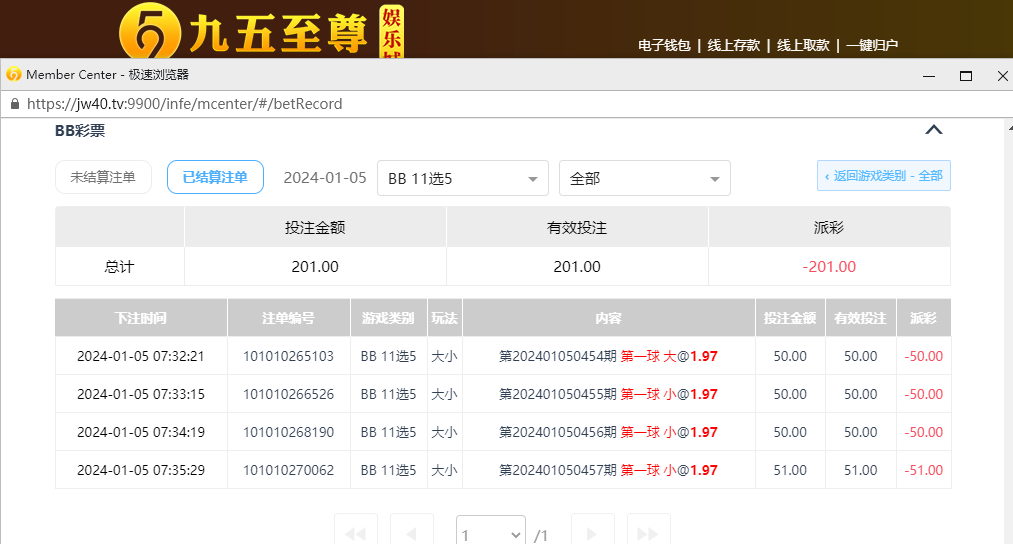Screen dimensions: 1013x544
Task: Open 线上存款 link in header
Action: click(733, 45)
